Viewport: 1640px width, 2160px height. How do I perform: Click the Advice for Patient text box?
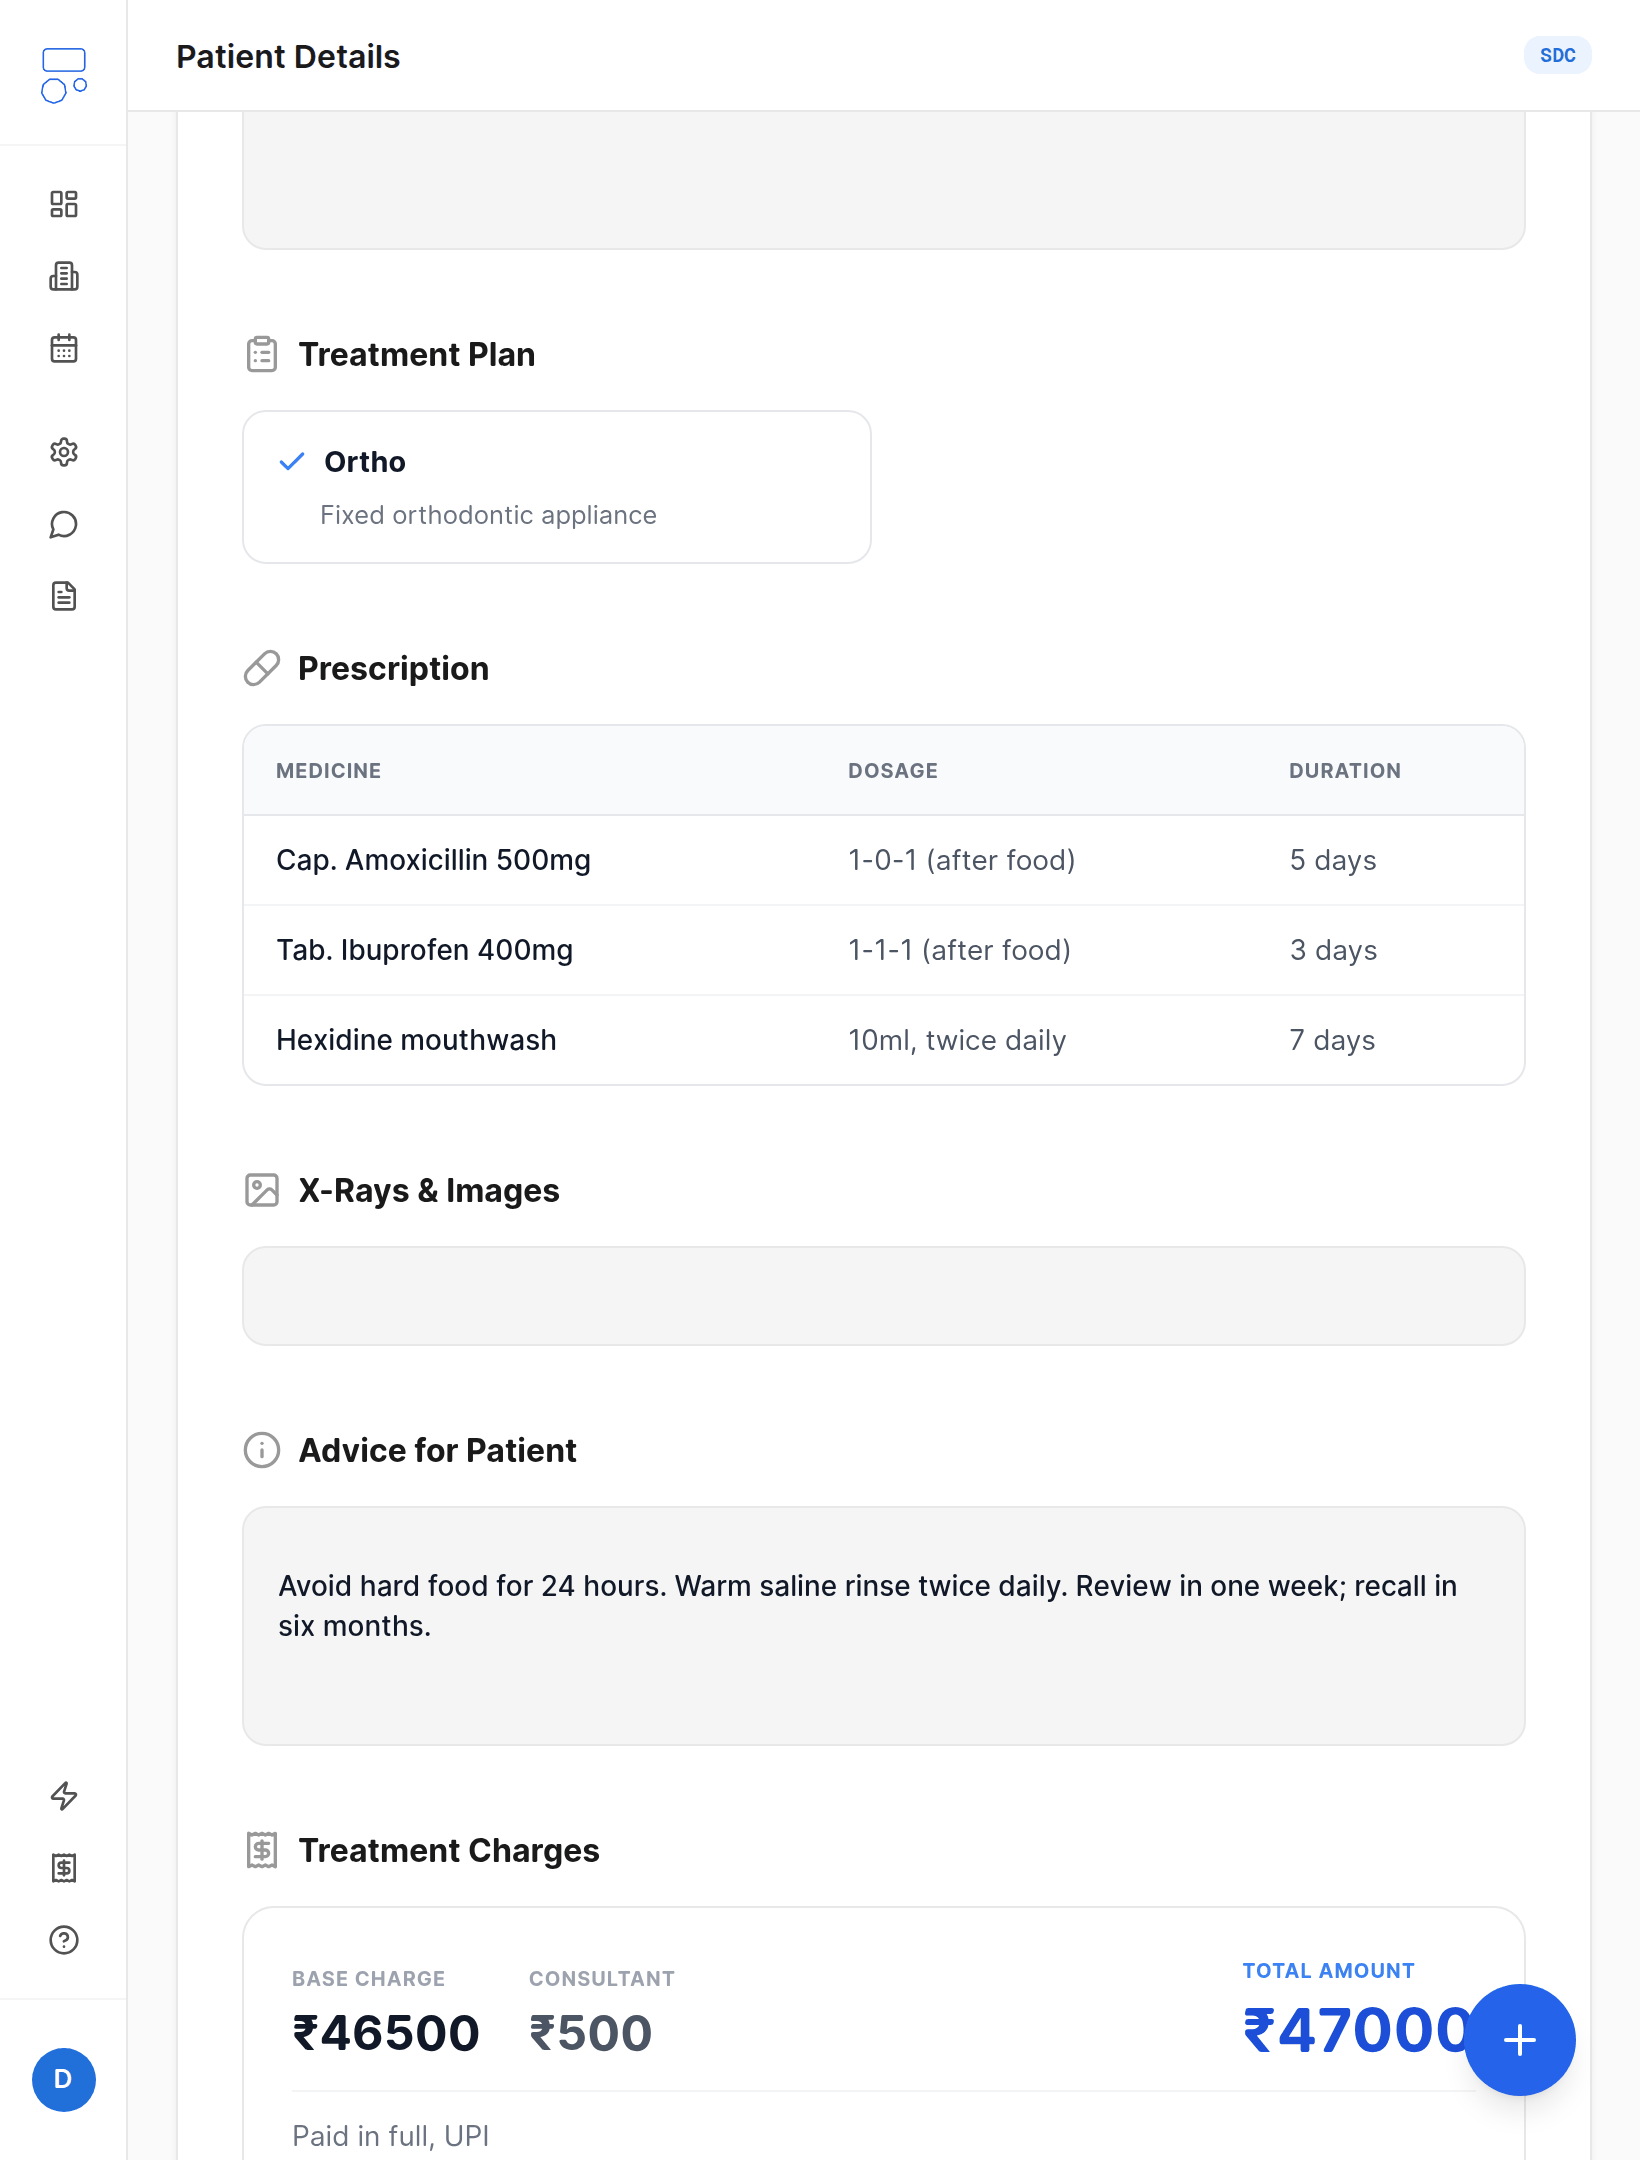[x=884, y=1626]
